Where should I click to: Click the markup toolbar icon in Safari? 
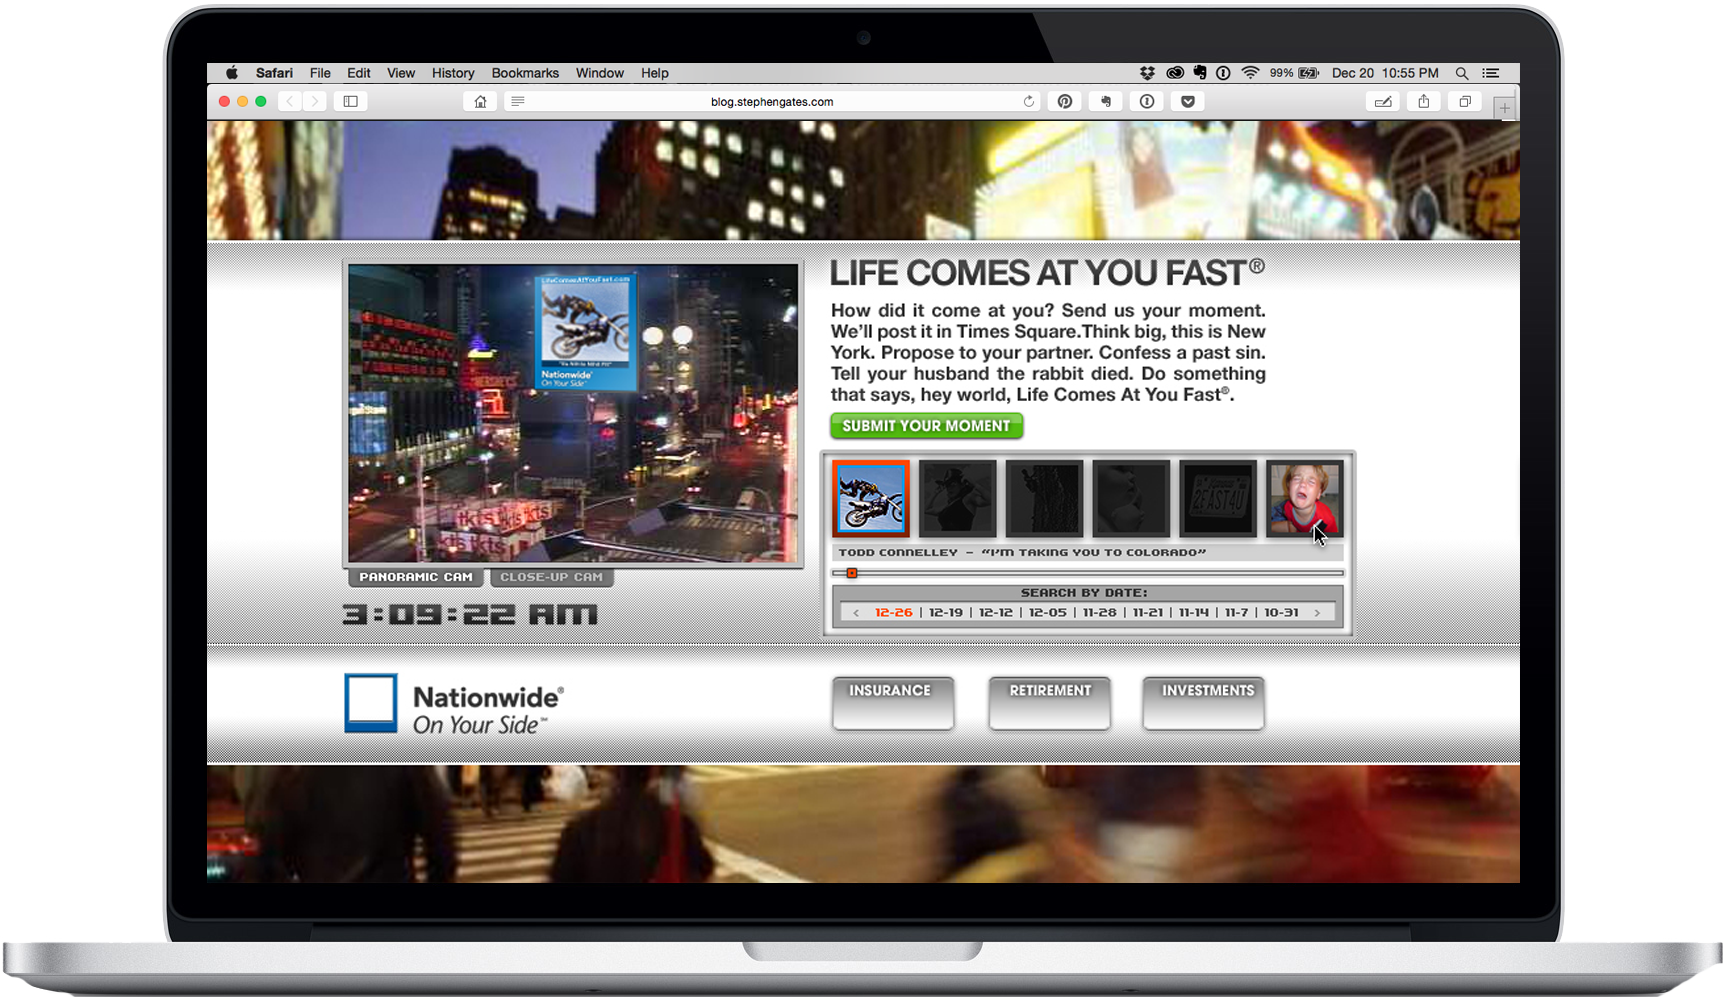coord(1383,101)
